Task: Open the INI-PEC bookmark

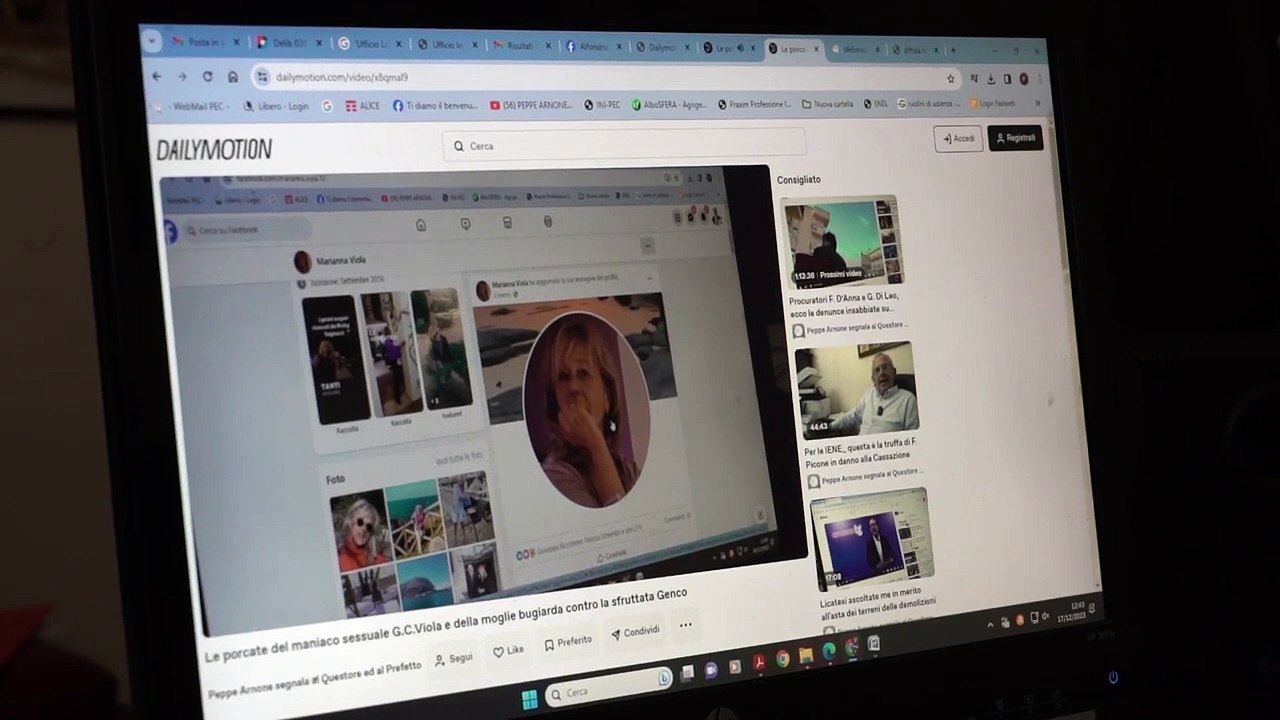Action: click(603, 104)
